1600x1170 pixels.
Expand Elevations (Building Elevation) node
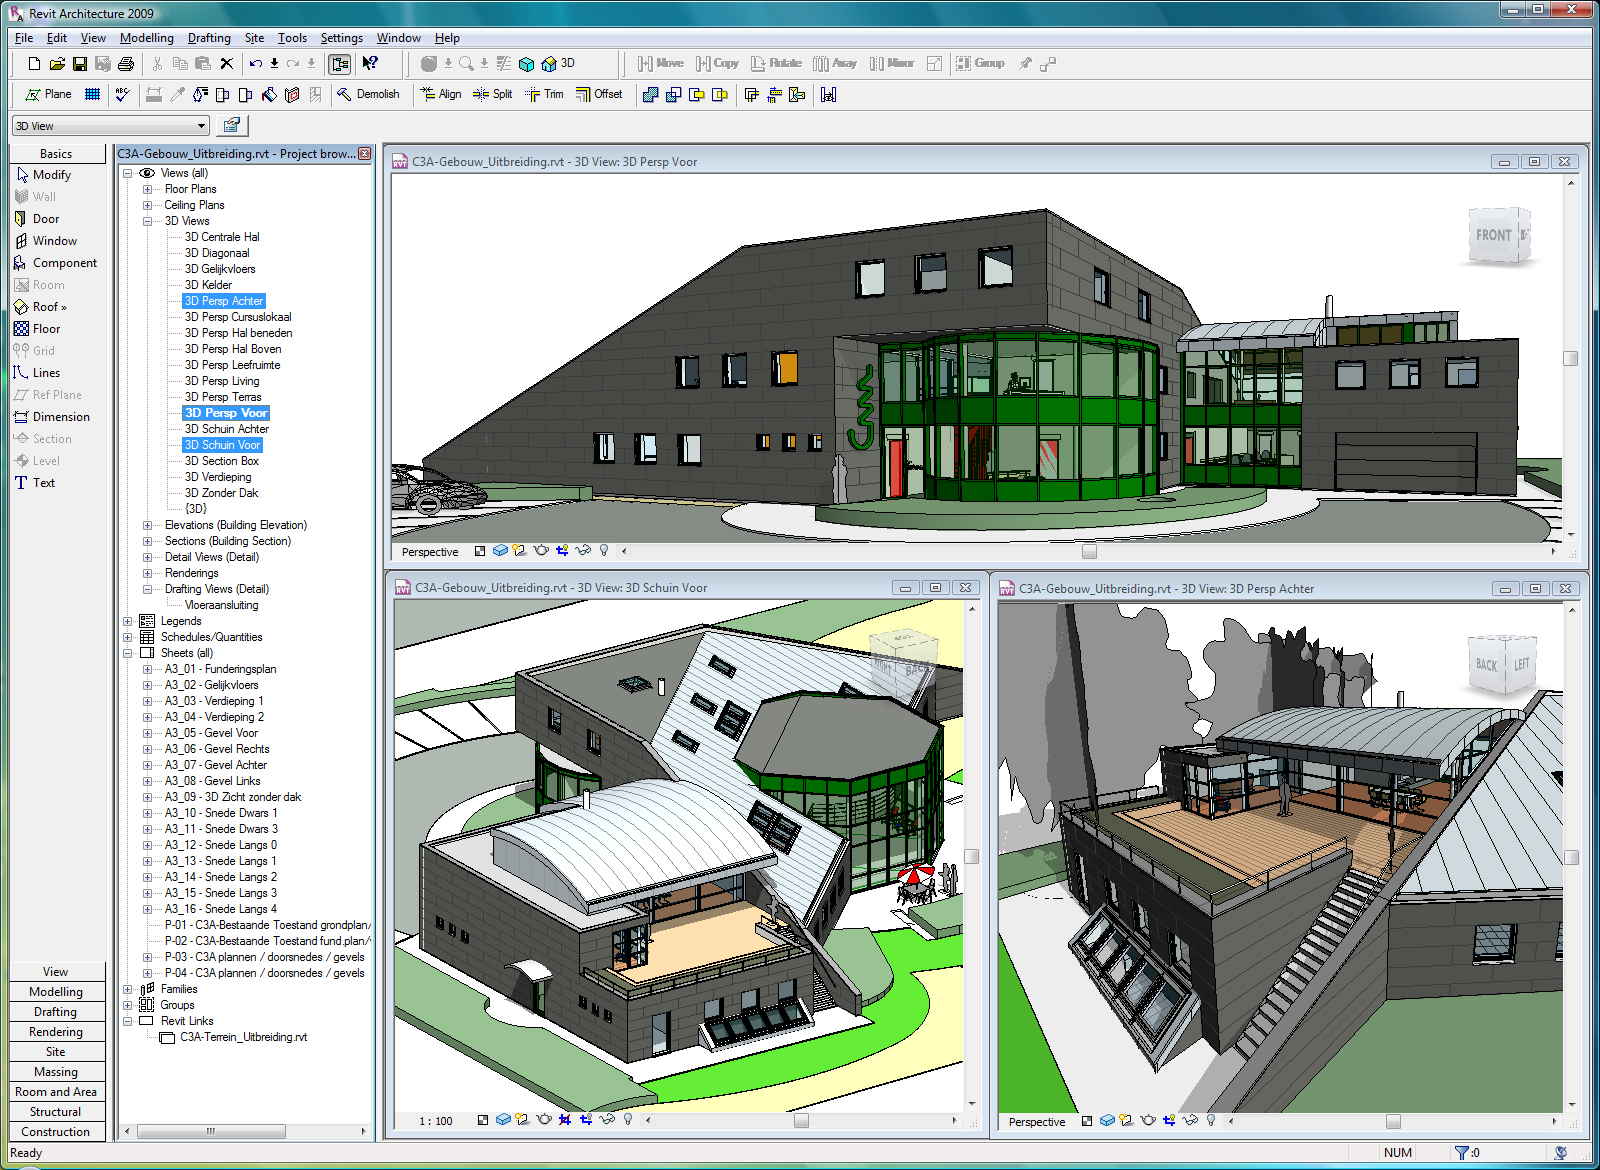click(x=147, y=525)
